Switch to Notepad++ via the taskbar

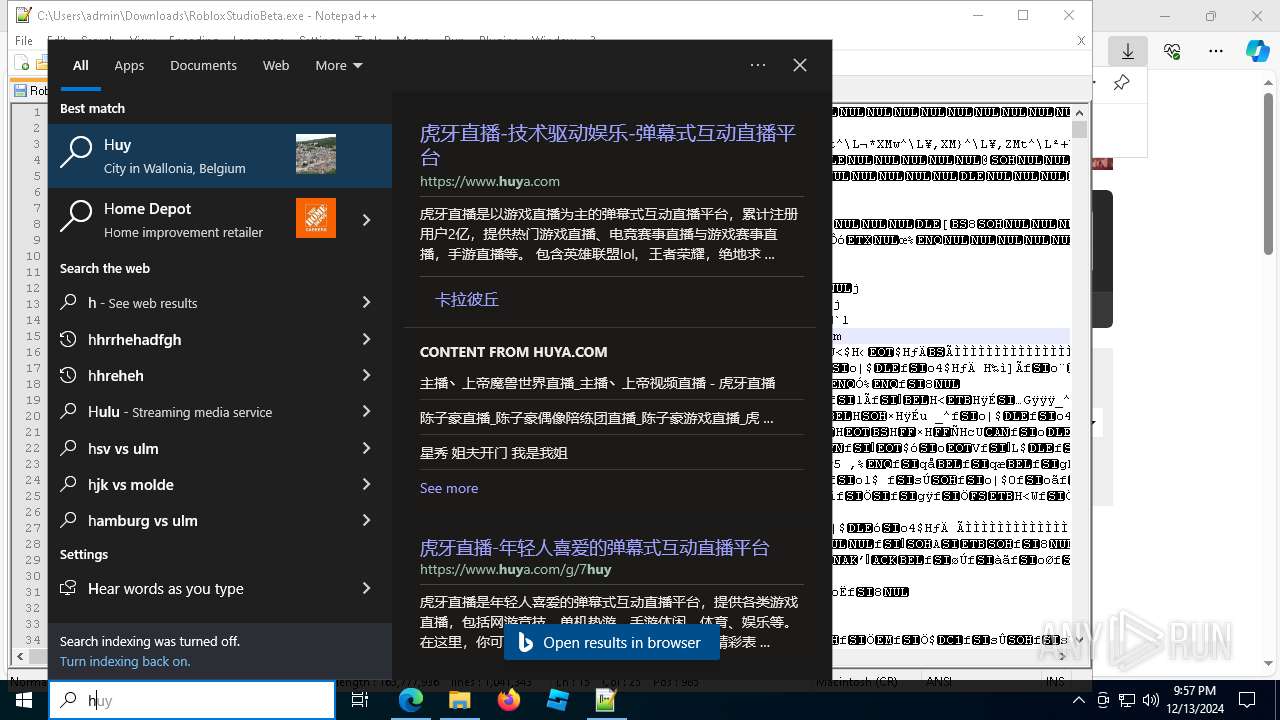606,701
